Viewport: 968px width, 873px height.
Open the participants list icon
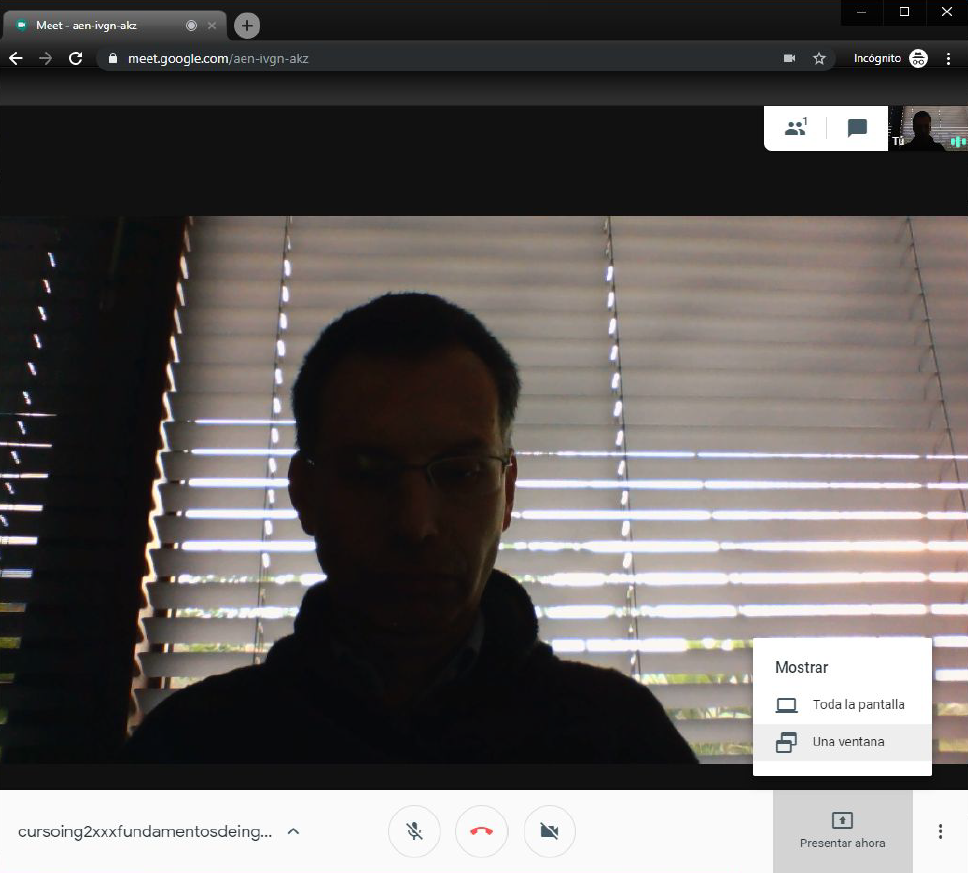tap(796, 128)
